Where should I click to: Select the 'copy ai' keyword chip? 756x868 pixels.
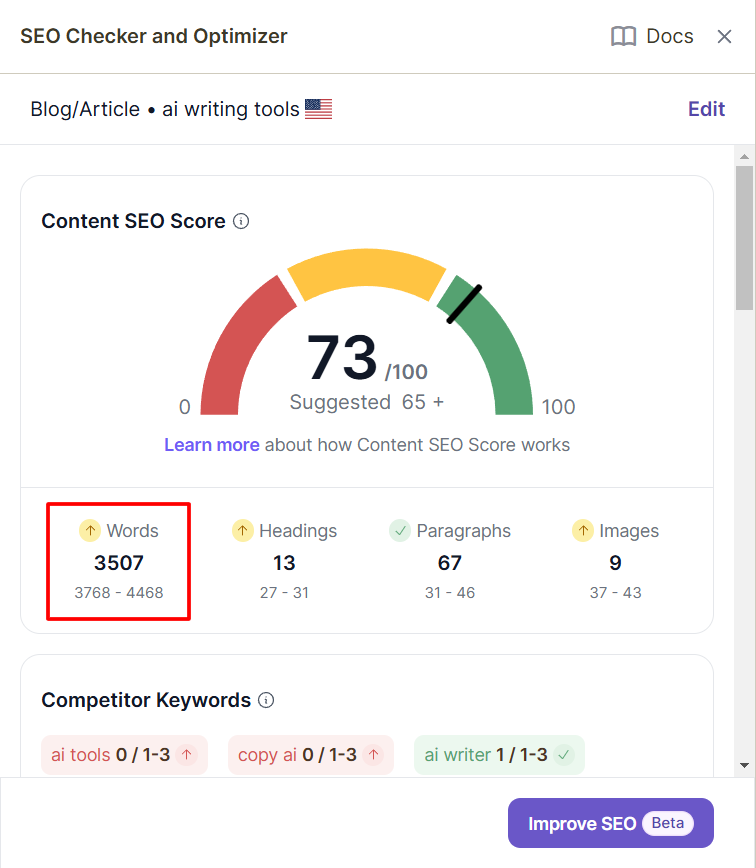pos(310,755)
